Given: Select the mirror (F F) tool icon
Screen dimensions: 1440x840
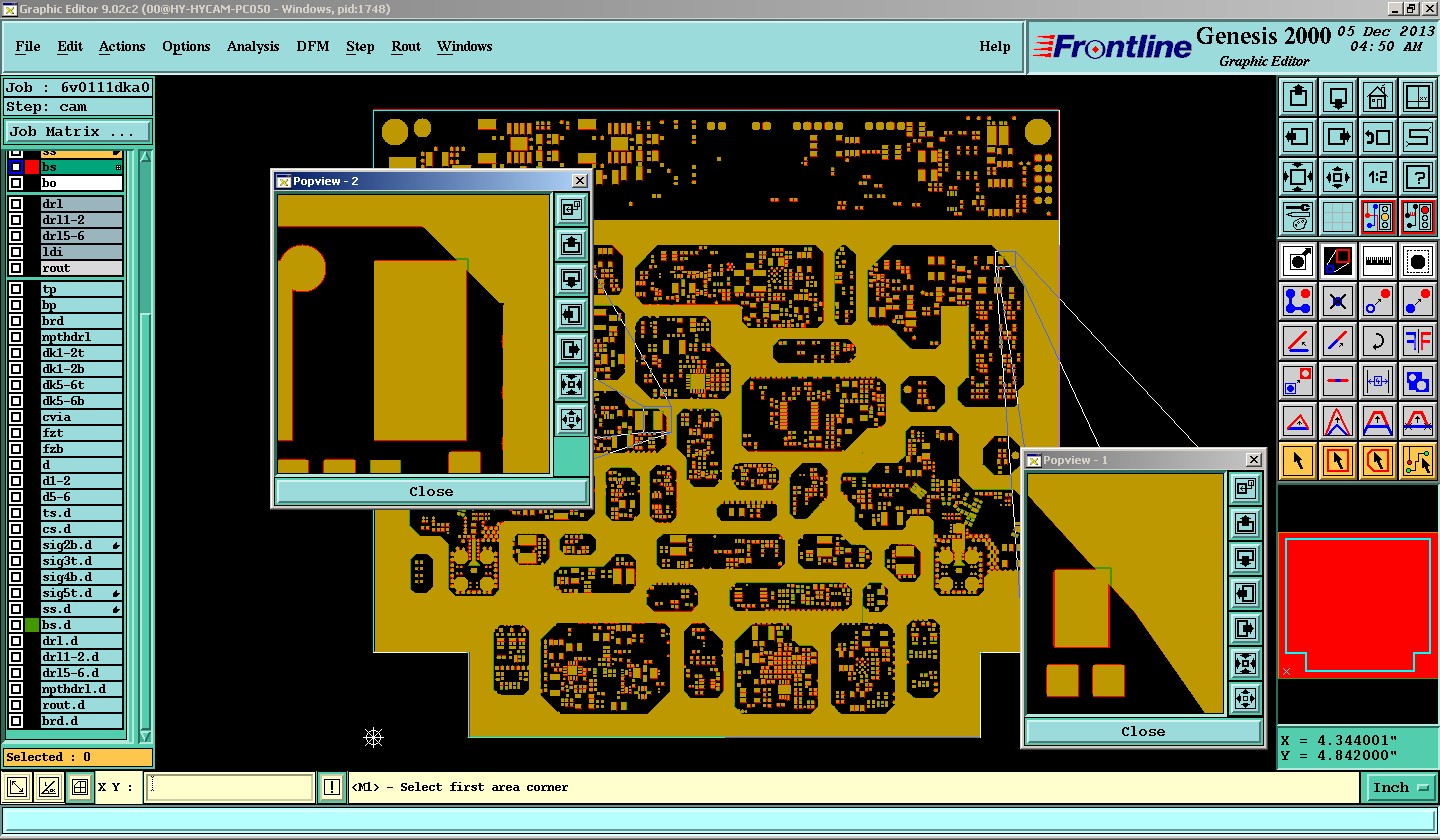Looking at the screenshot, I should (x=1418, y=341).
